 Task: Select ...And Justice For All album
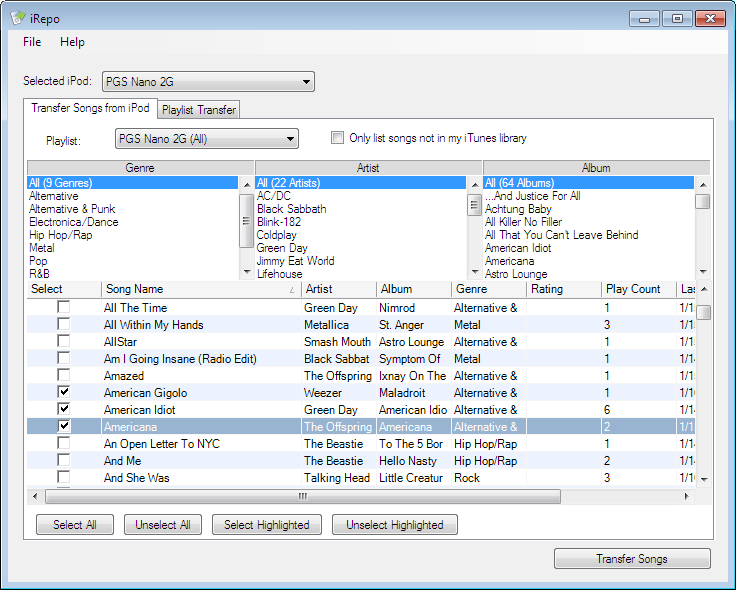[589, 196]
